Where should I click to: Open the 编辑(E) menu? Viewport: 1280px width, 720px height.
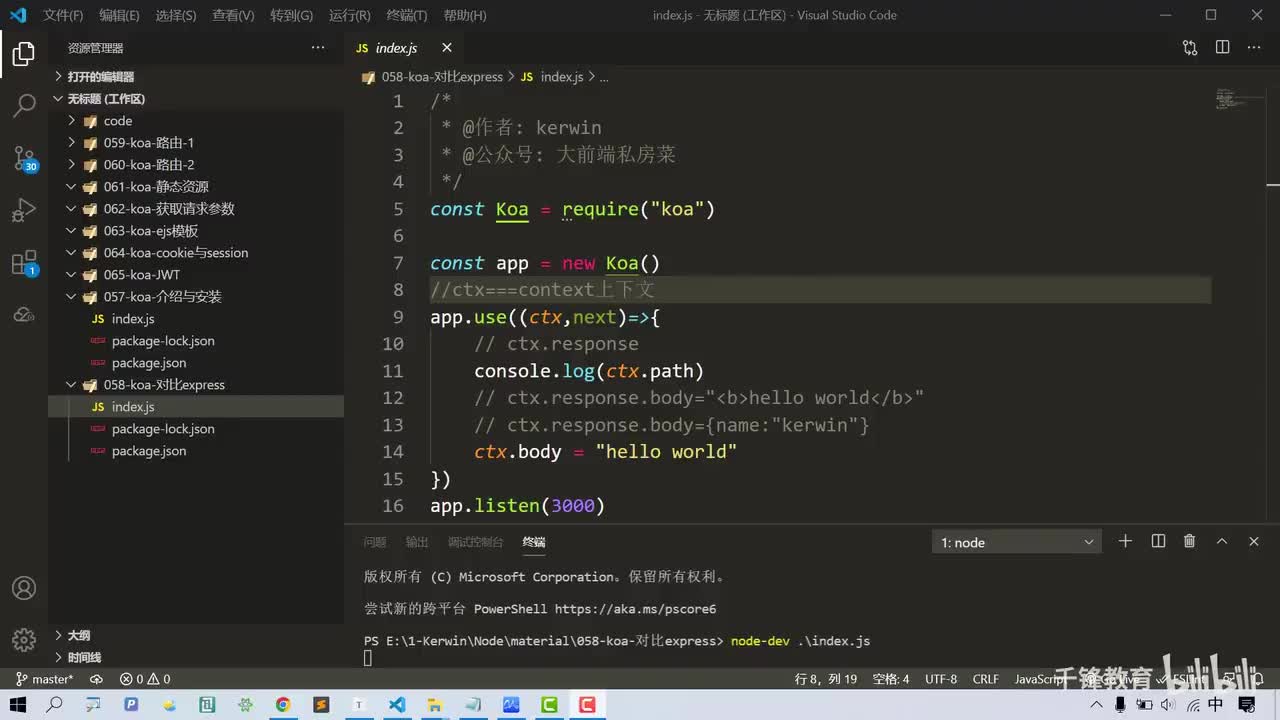point(120,16)
